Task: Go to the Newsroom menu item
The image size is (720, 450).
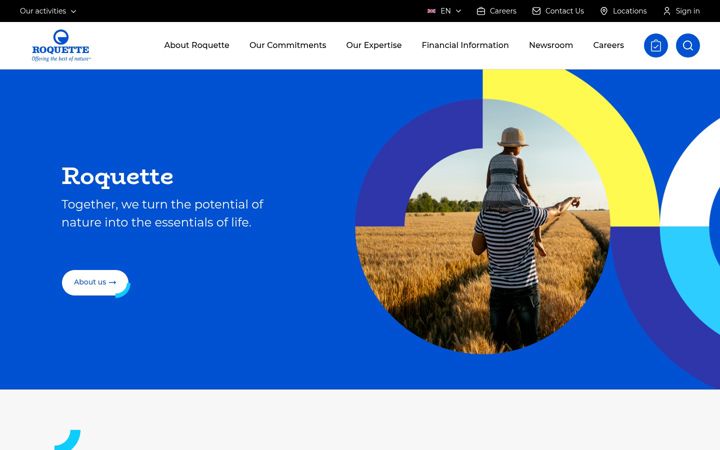Action: (551, 45)
